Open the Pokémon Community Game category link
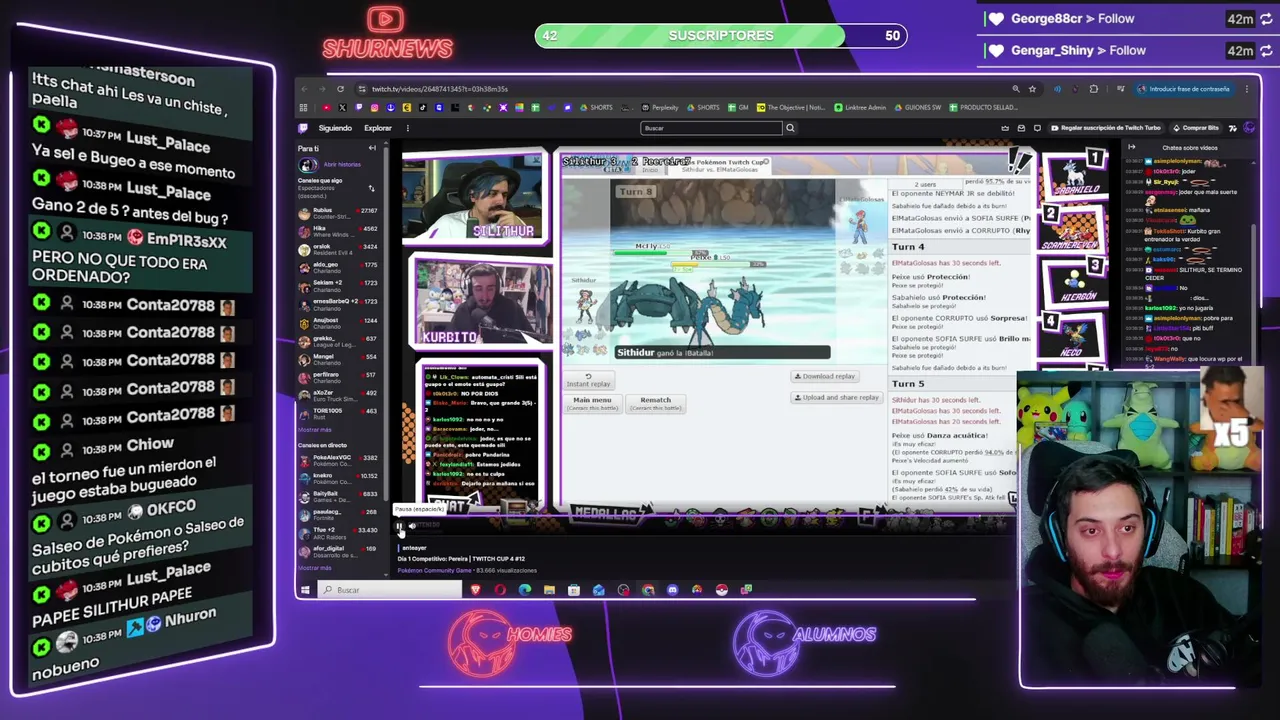Viewport: 1280px width, 720px height. tap(435, 570)
